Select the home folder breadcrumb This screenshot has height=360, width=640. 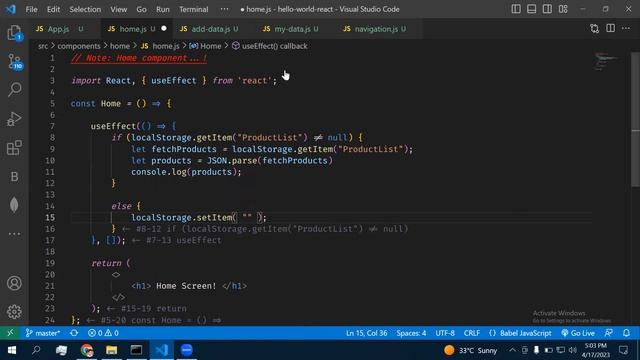point(120,46)
